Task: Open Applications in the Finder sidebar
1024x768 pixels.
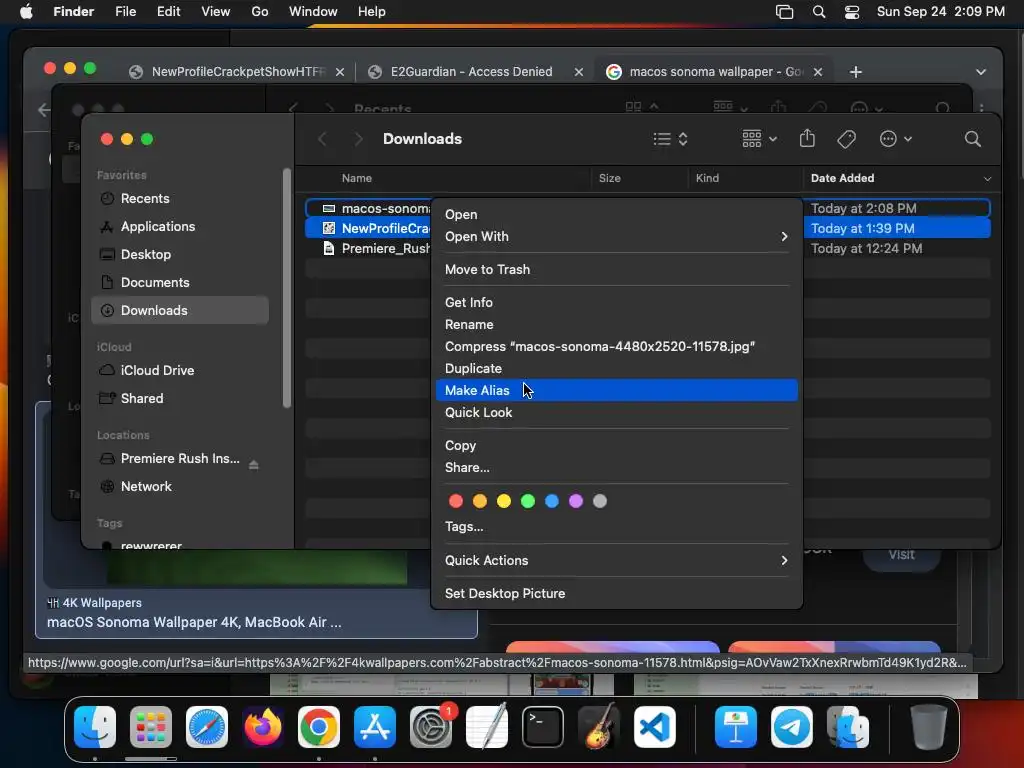Action: (x=180, y=227)
